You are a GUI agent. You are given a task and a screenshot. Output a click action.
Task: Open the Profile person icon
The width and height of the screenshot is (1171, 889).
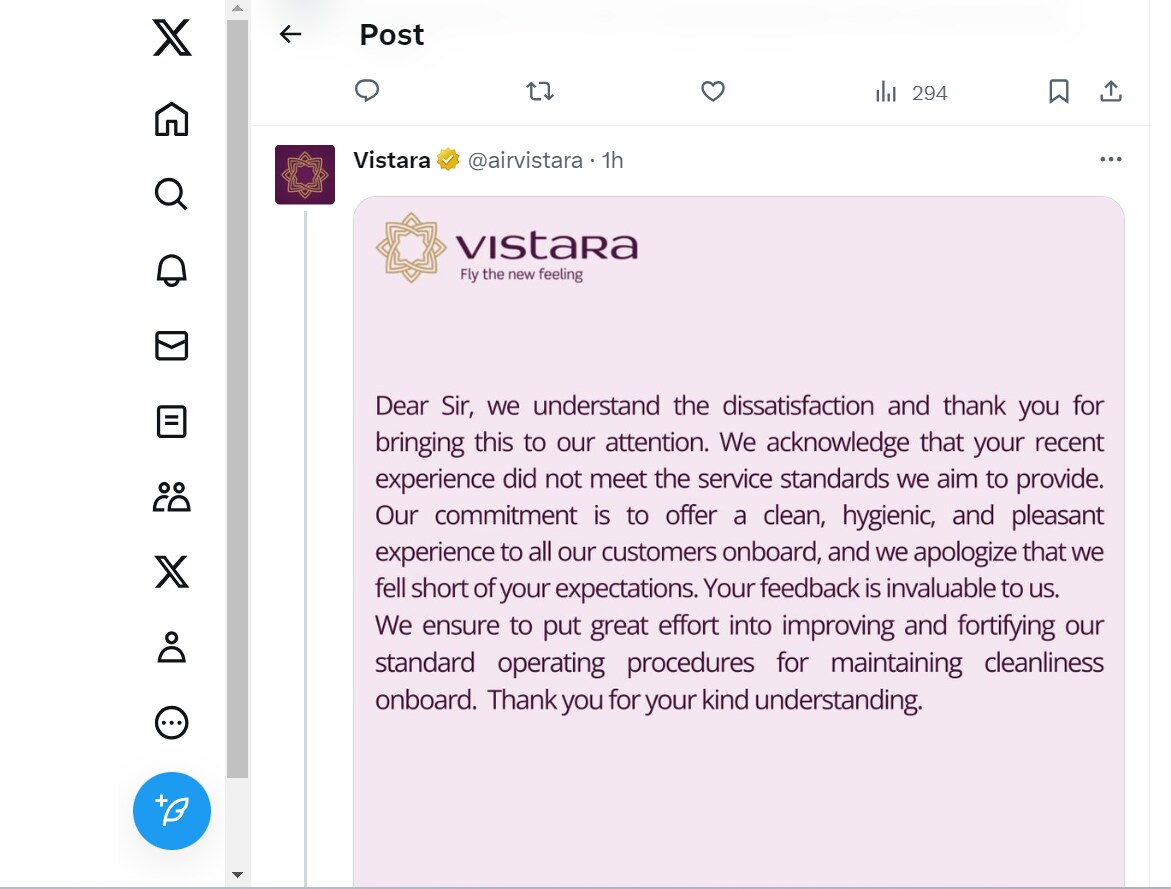[x=172, y=647]
